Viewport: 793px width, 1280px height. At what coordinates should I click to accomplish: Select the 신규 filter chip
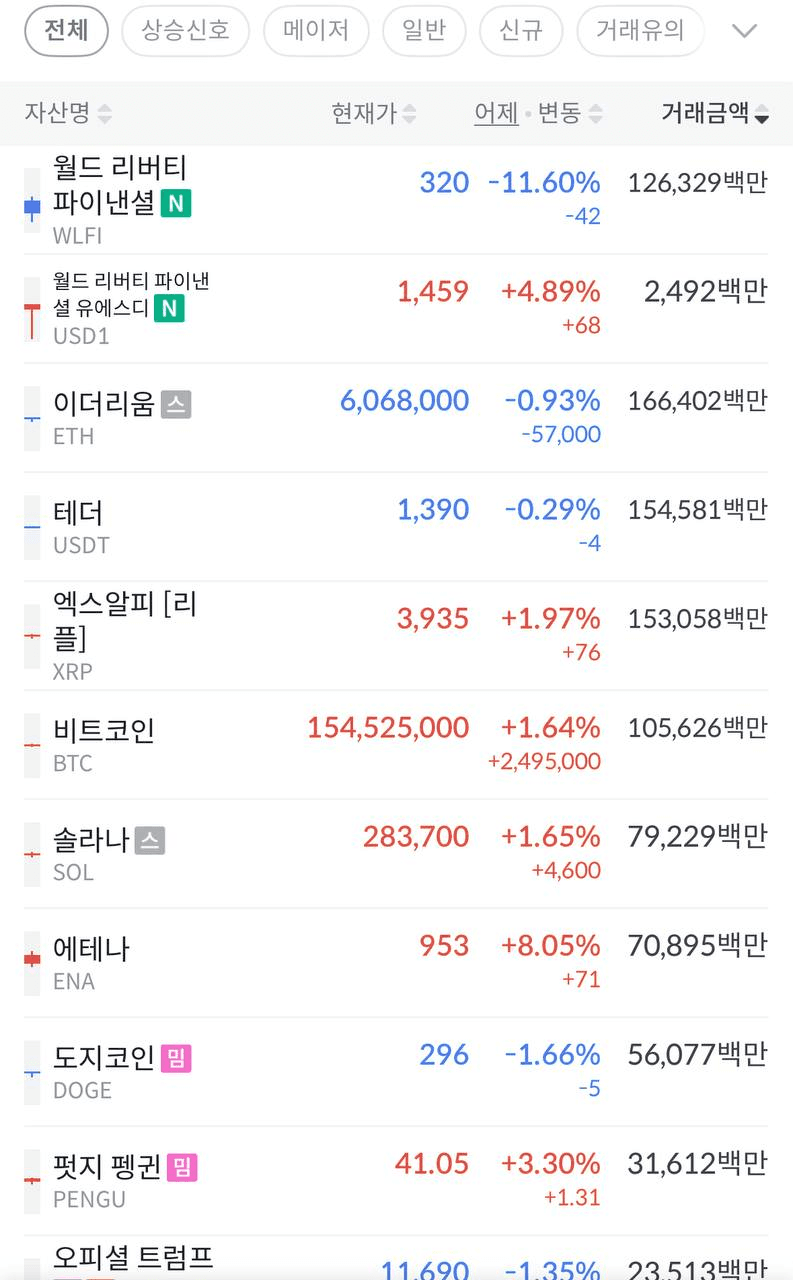click(521, 30)
